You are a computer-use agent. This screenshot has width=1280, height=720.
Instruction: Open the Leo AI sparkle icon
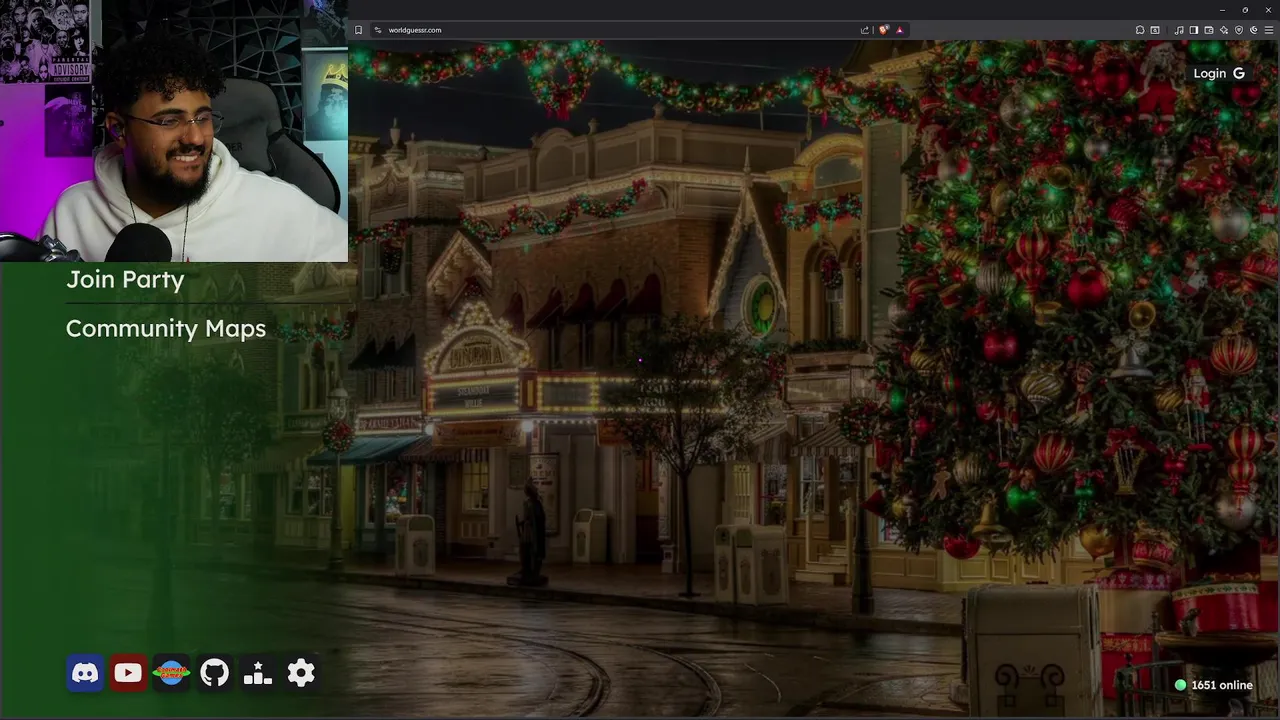(x=1224, y=30)
